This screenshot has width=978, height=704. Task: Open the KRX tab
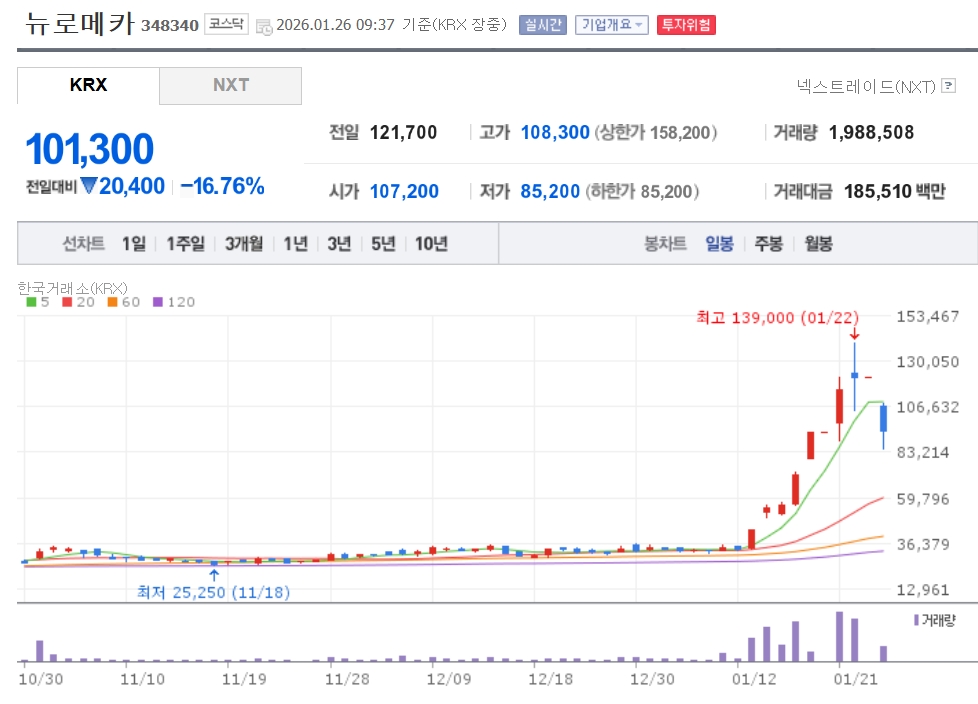coord(88,85)
